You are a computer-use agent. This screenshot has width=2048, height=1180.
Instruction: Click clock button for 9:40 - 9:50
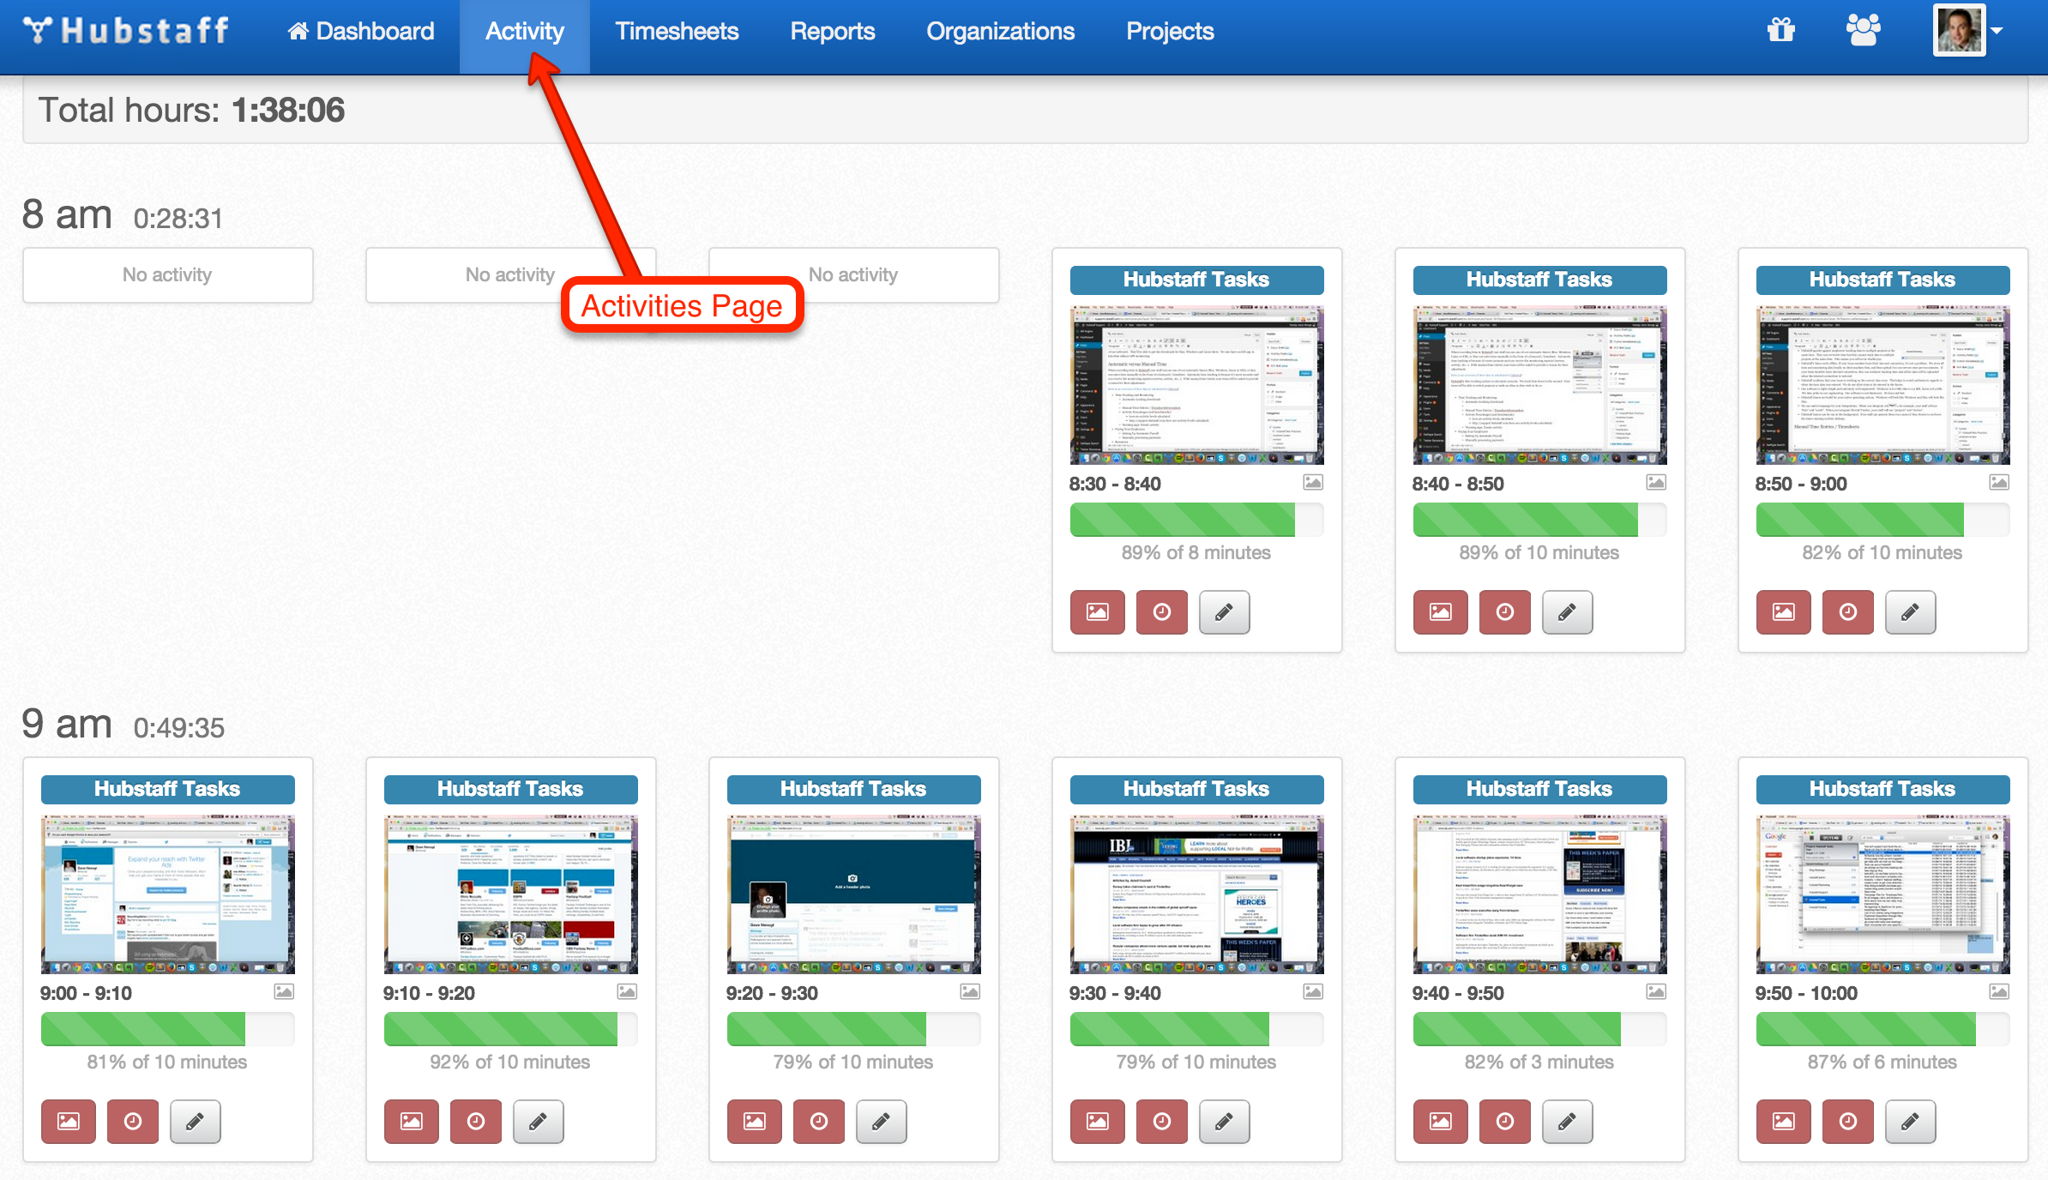click(1505, 1122)
